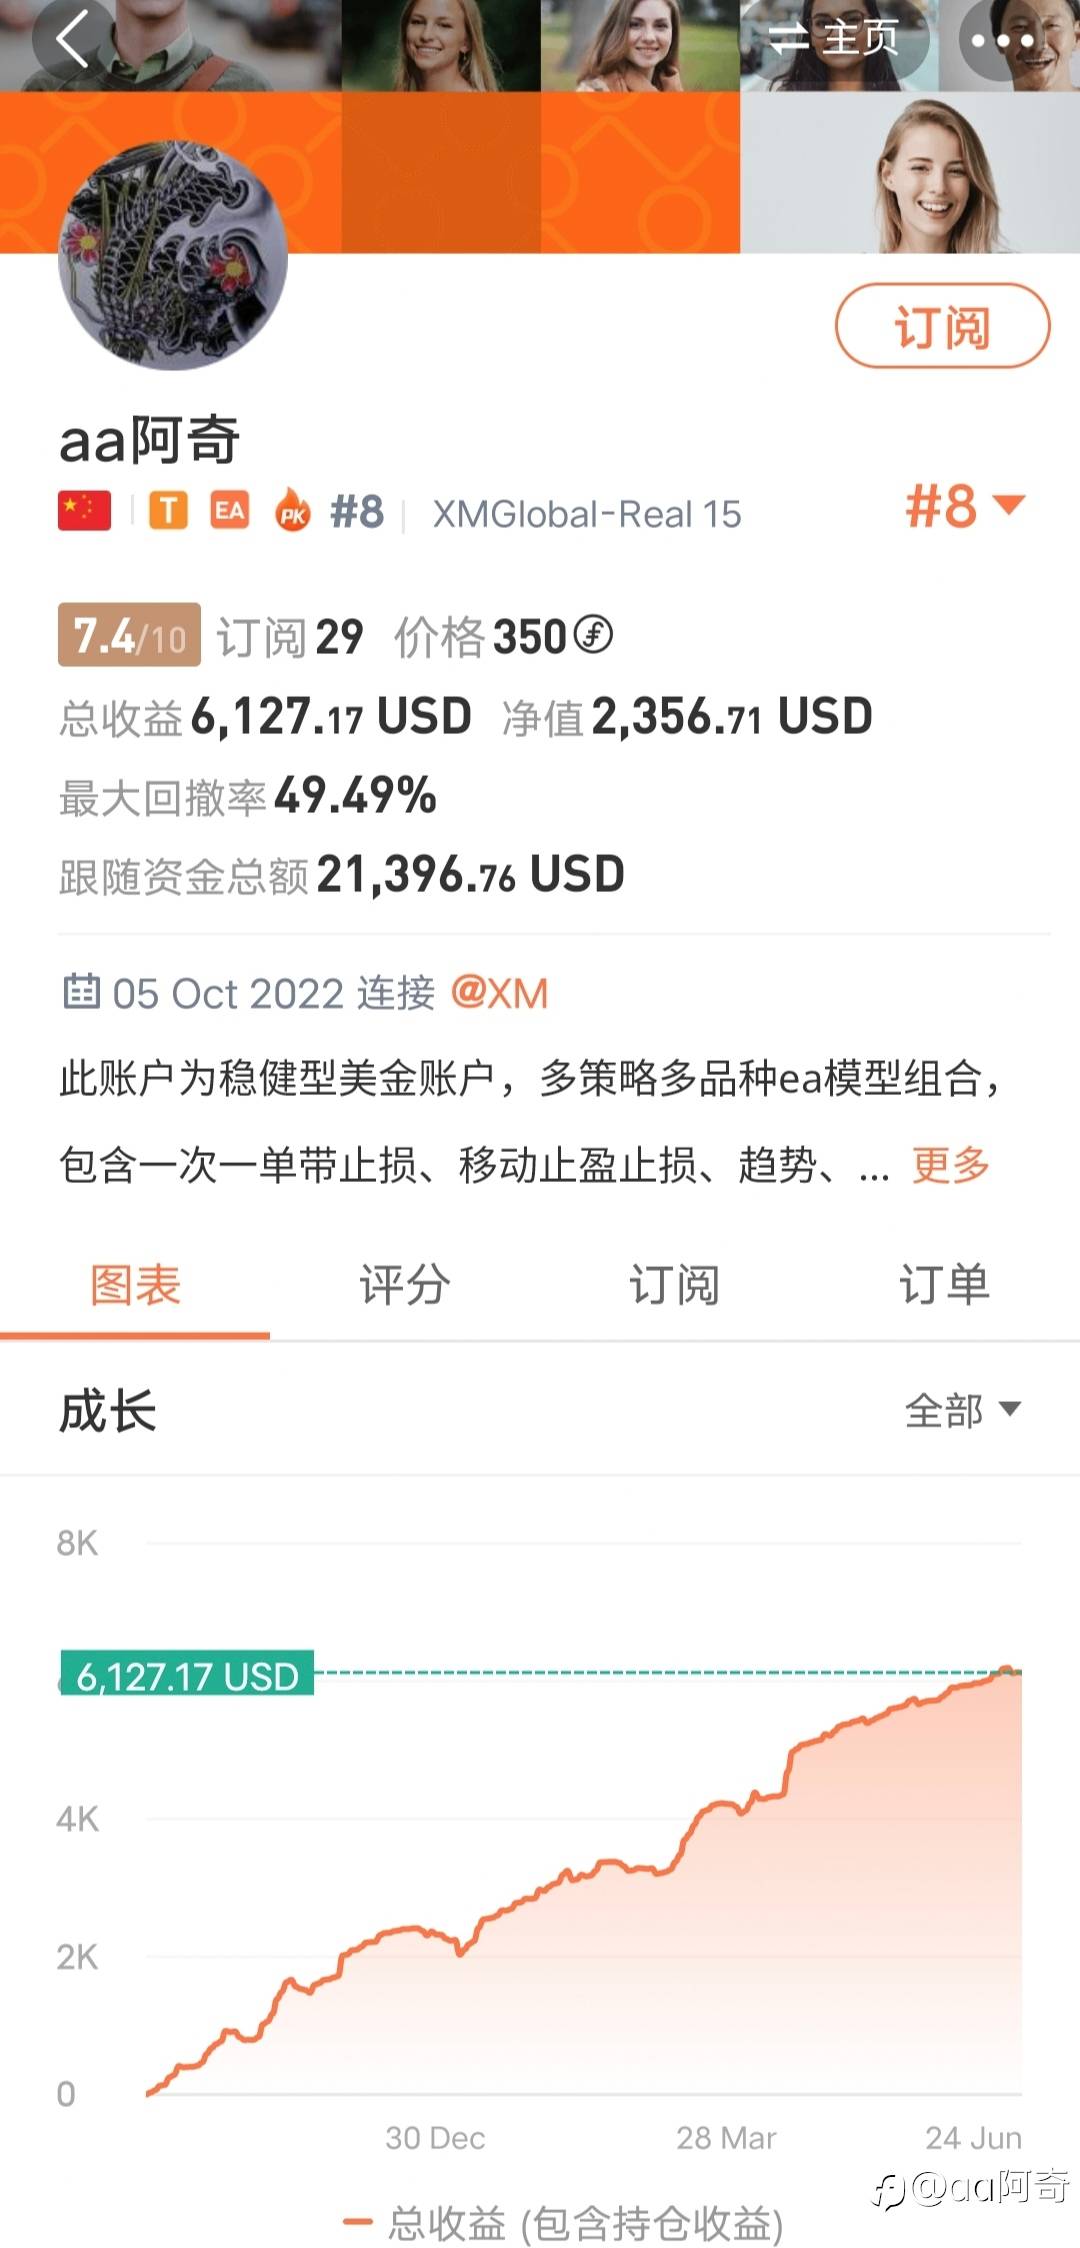Tap the profile avatar picture
1080x2248 pixels.
(173, 256)
